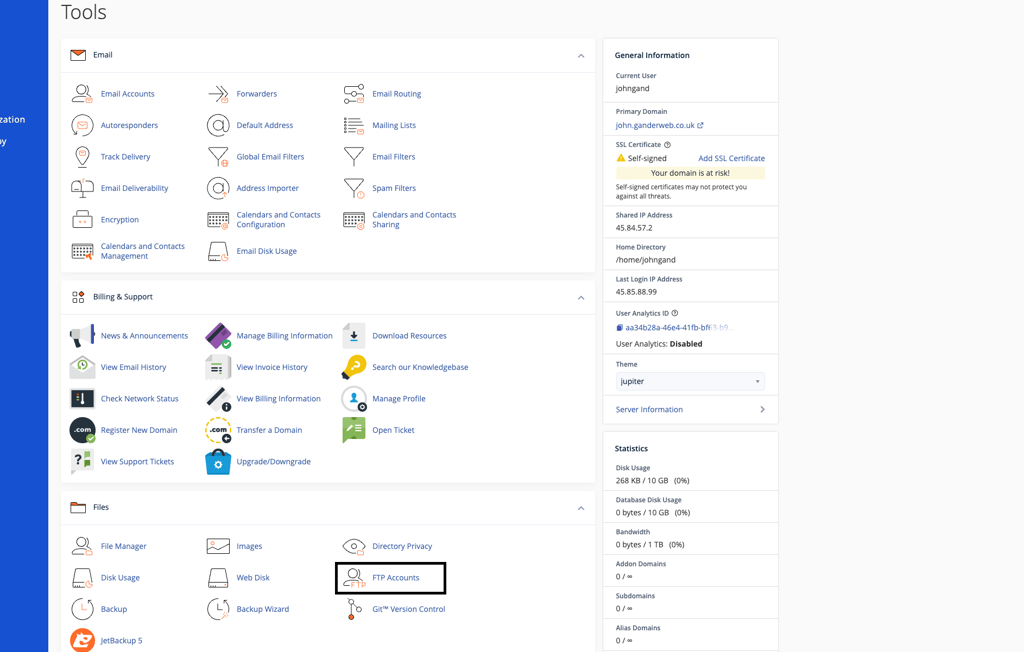Open the john.ganderweb.co.uk primary domain link
The width and height of the screenshot is (1024, 652).
point(659,125)
